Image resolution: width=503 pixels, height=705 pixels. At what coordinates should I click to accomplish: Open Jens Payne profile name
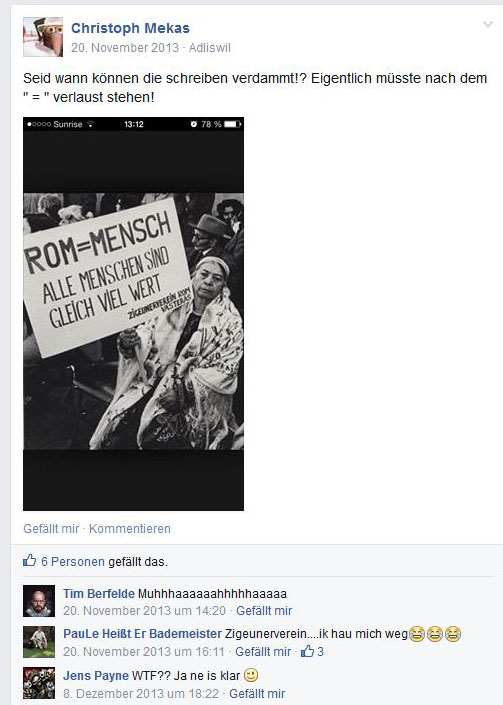click(96, 675)
